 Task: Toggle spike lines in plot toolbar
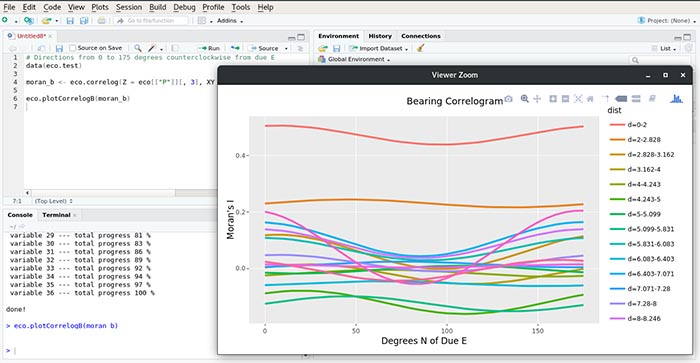coord(605,99)
